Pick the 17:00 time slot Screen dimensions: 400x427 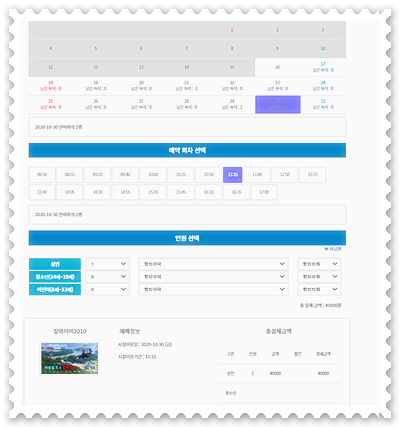click(x=264, y=192)
